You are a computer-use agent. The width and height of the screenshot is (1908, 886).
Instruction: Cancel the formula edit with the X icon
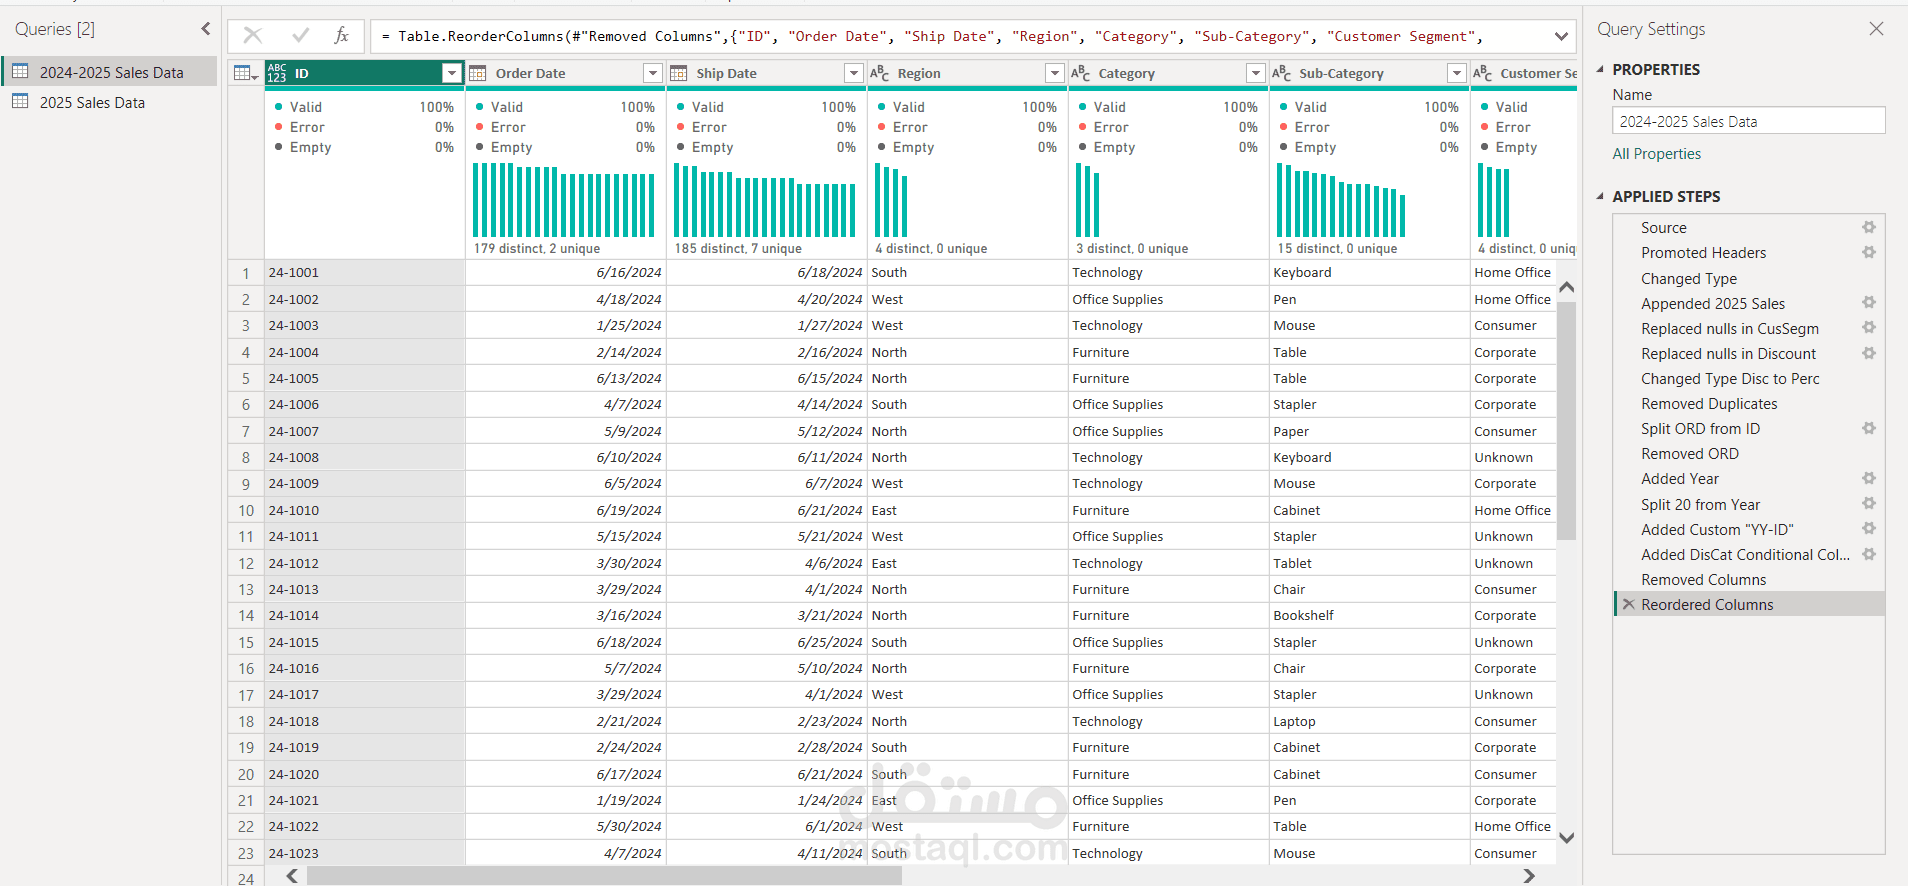(x=253, y=36)
